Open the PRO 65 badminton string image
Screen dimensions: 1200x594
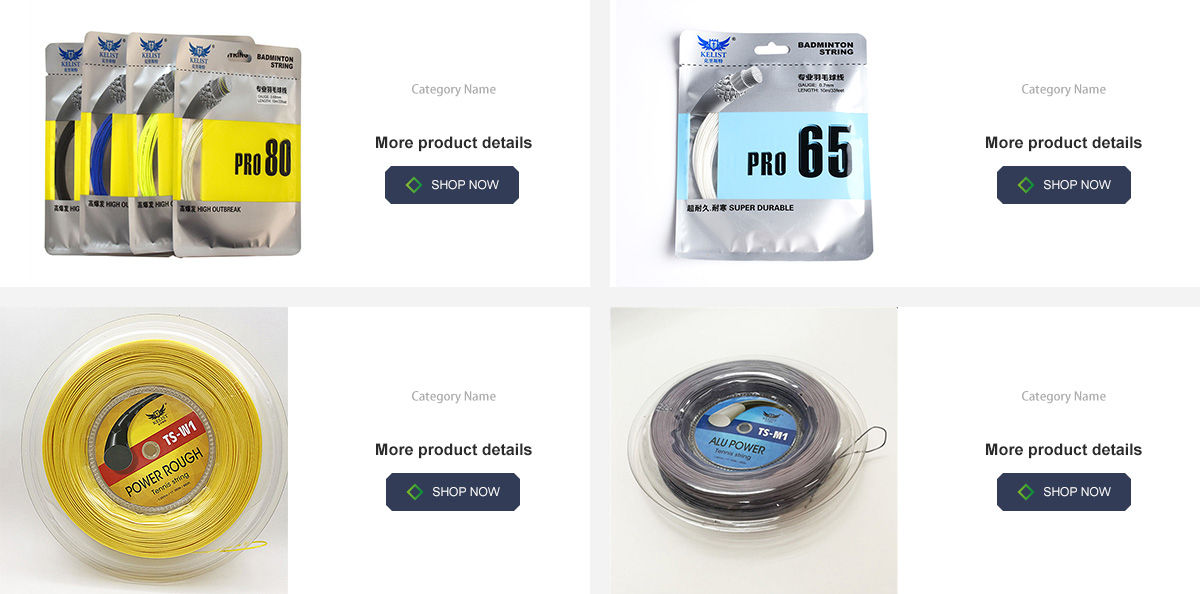point(773,145)
